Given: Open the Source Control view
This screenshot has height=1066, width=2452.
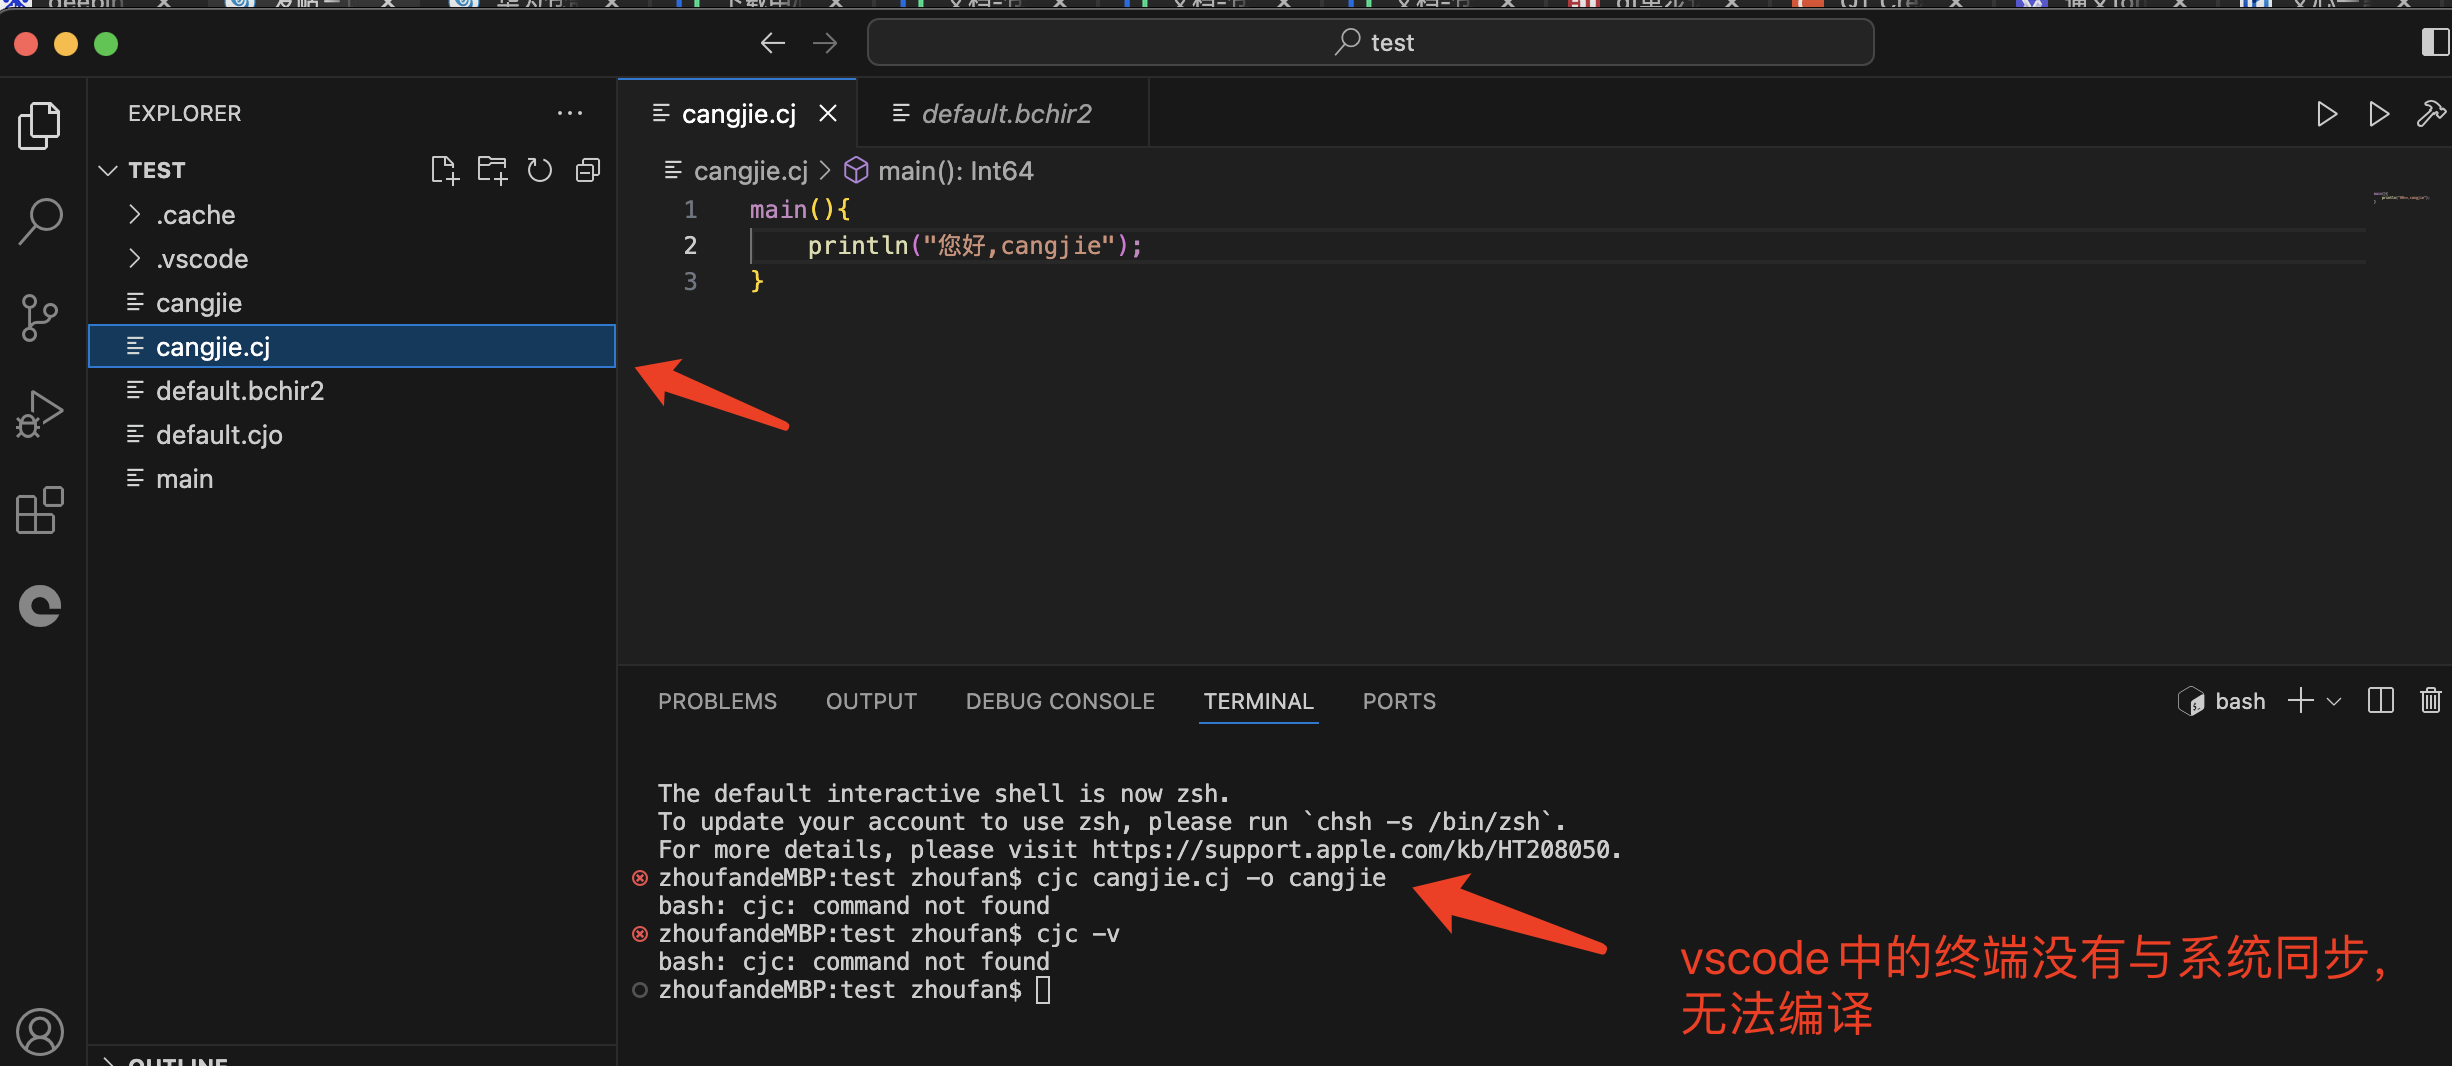Looking at the screenshot, I should pos(40,318).
